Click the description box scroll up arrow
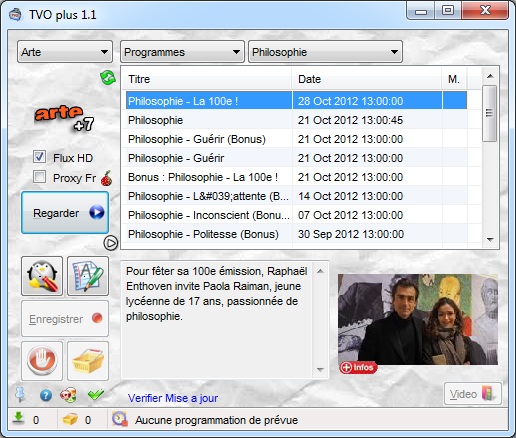516x438 pixels. point(320,271)
